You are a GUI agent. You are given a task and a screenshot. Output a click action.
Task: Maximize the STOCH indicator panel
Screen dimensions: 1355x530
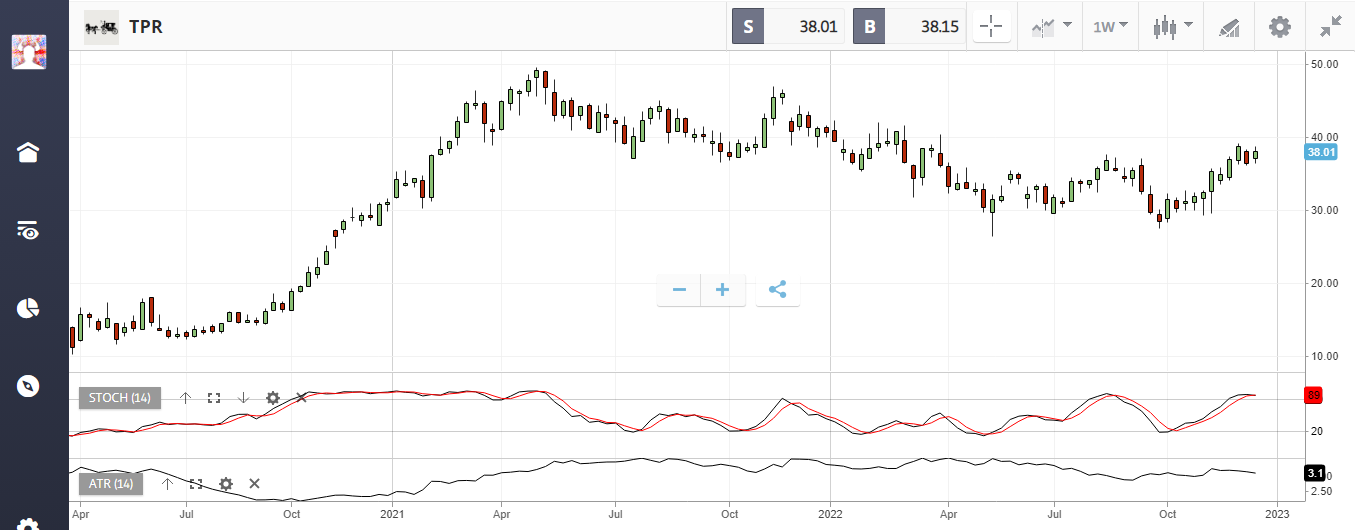coord(213,398)
